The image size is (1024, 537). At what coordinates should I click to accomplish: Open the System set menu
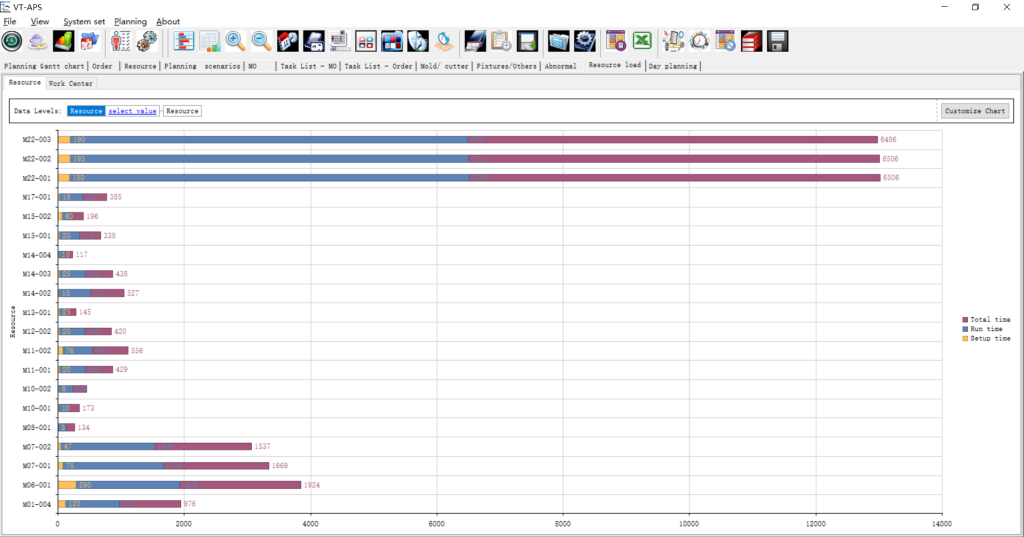click(x=84, y=21)
